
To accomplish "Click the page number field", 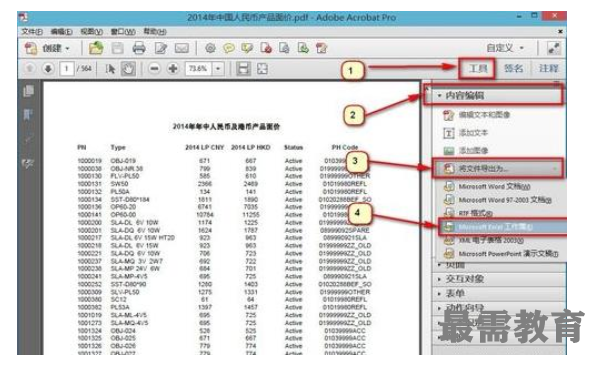I will click(67, 69).
